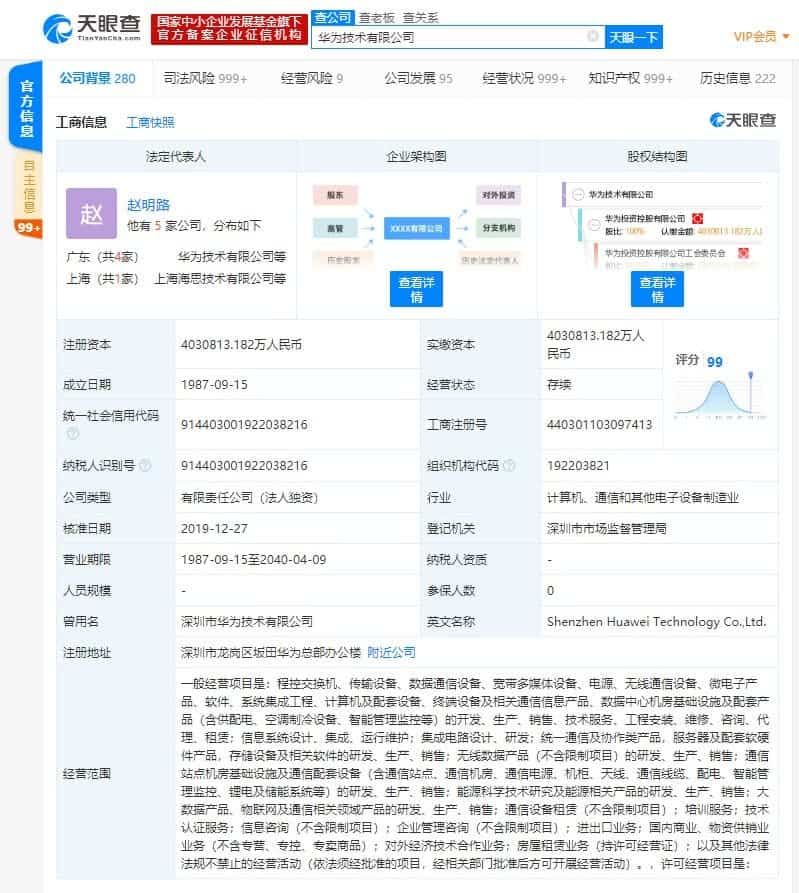The height and width of the screenshot is (893, 799).
Task: Click 查看详情 under 企业架构图
Action: pyautogui.click(x=416, y=289)
